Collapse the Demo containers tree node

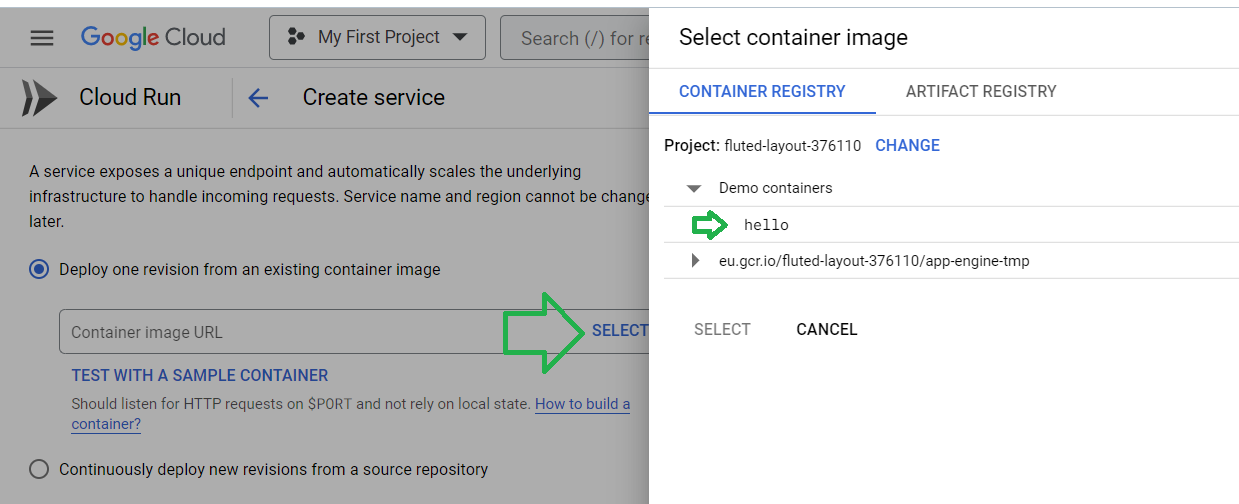click(x=694, y=188)
